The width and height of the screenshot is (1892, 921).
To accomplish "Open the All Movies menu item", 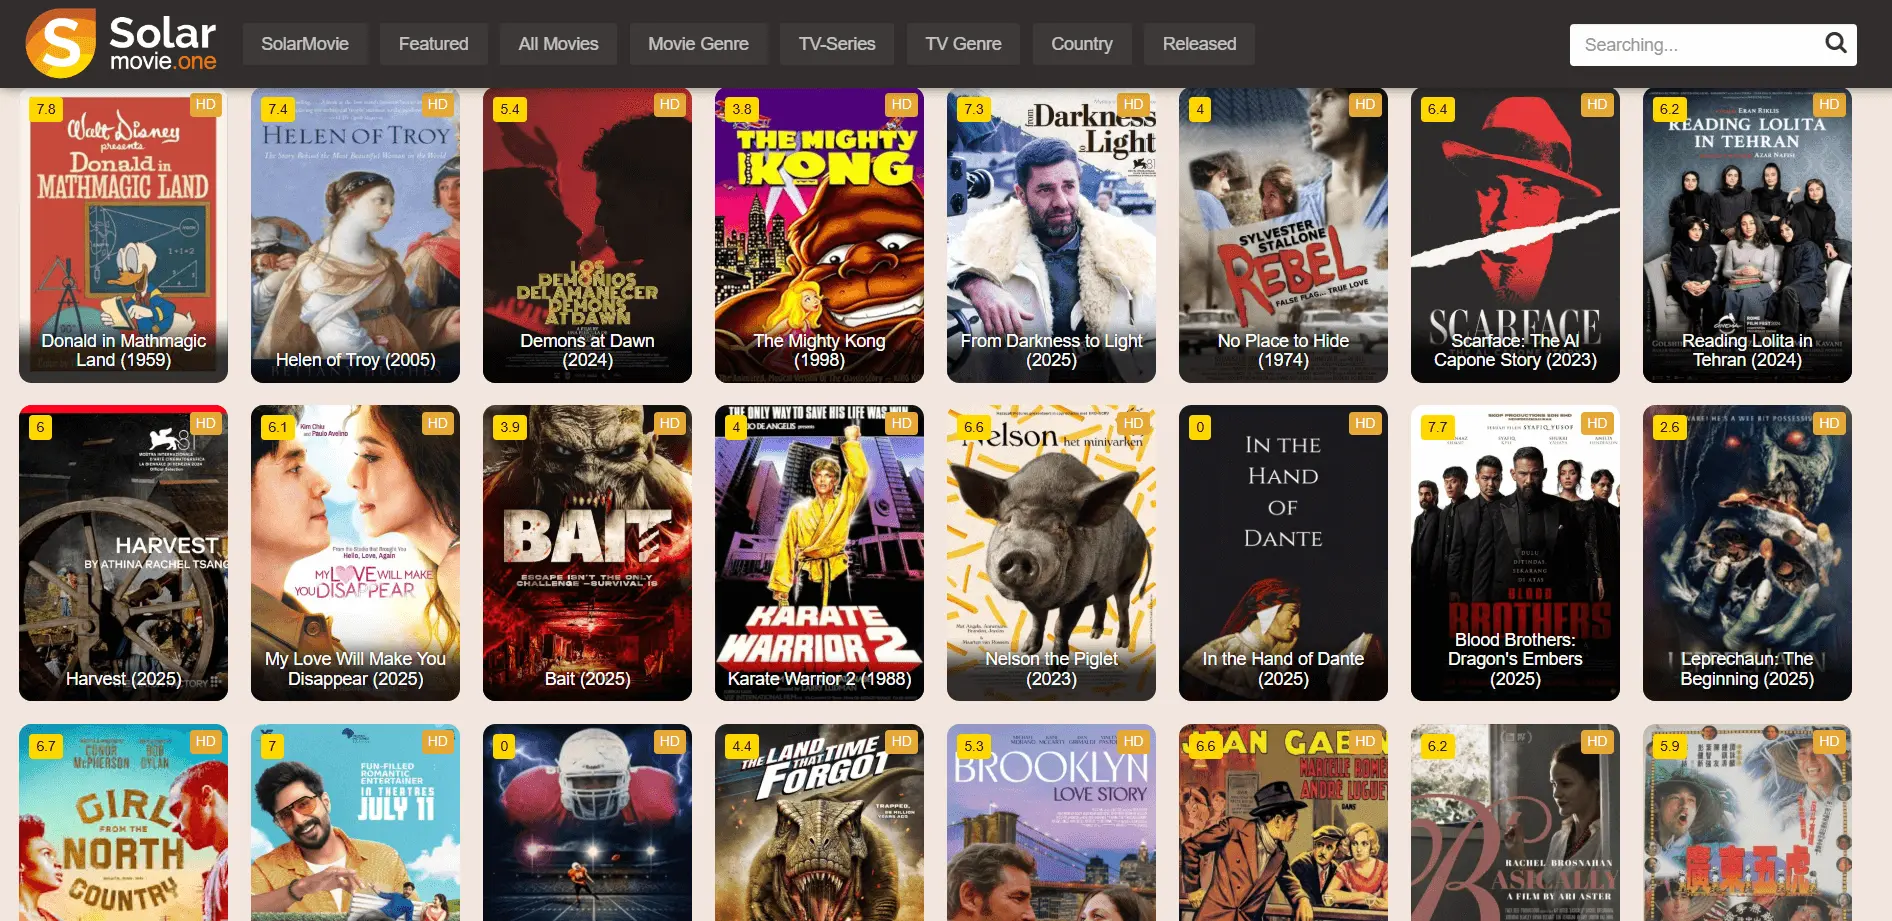I will [x=558, y=44].
